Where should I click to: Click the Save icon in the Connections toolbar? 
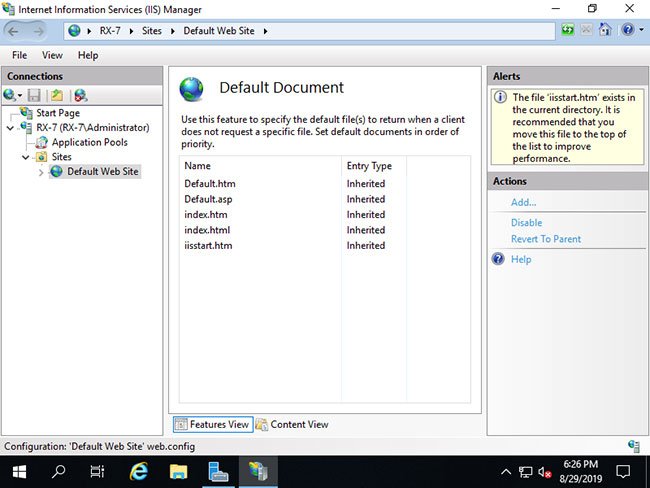(x=34, y=95)
